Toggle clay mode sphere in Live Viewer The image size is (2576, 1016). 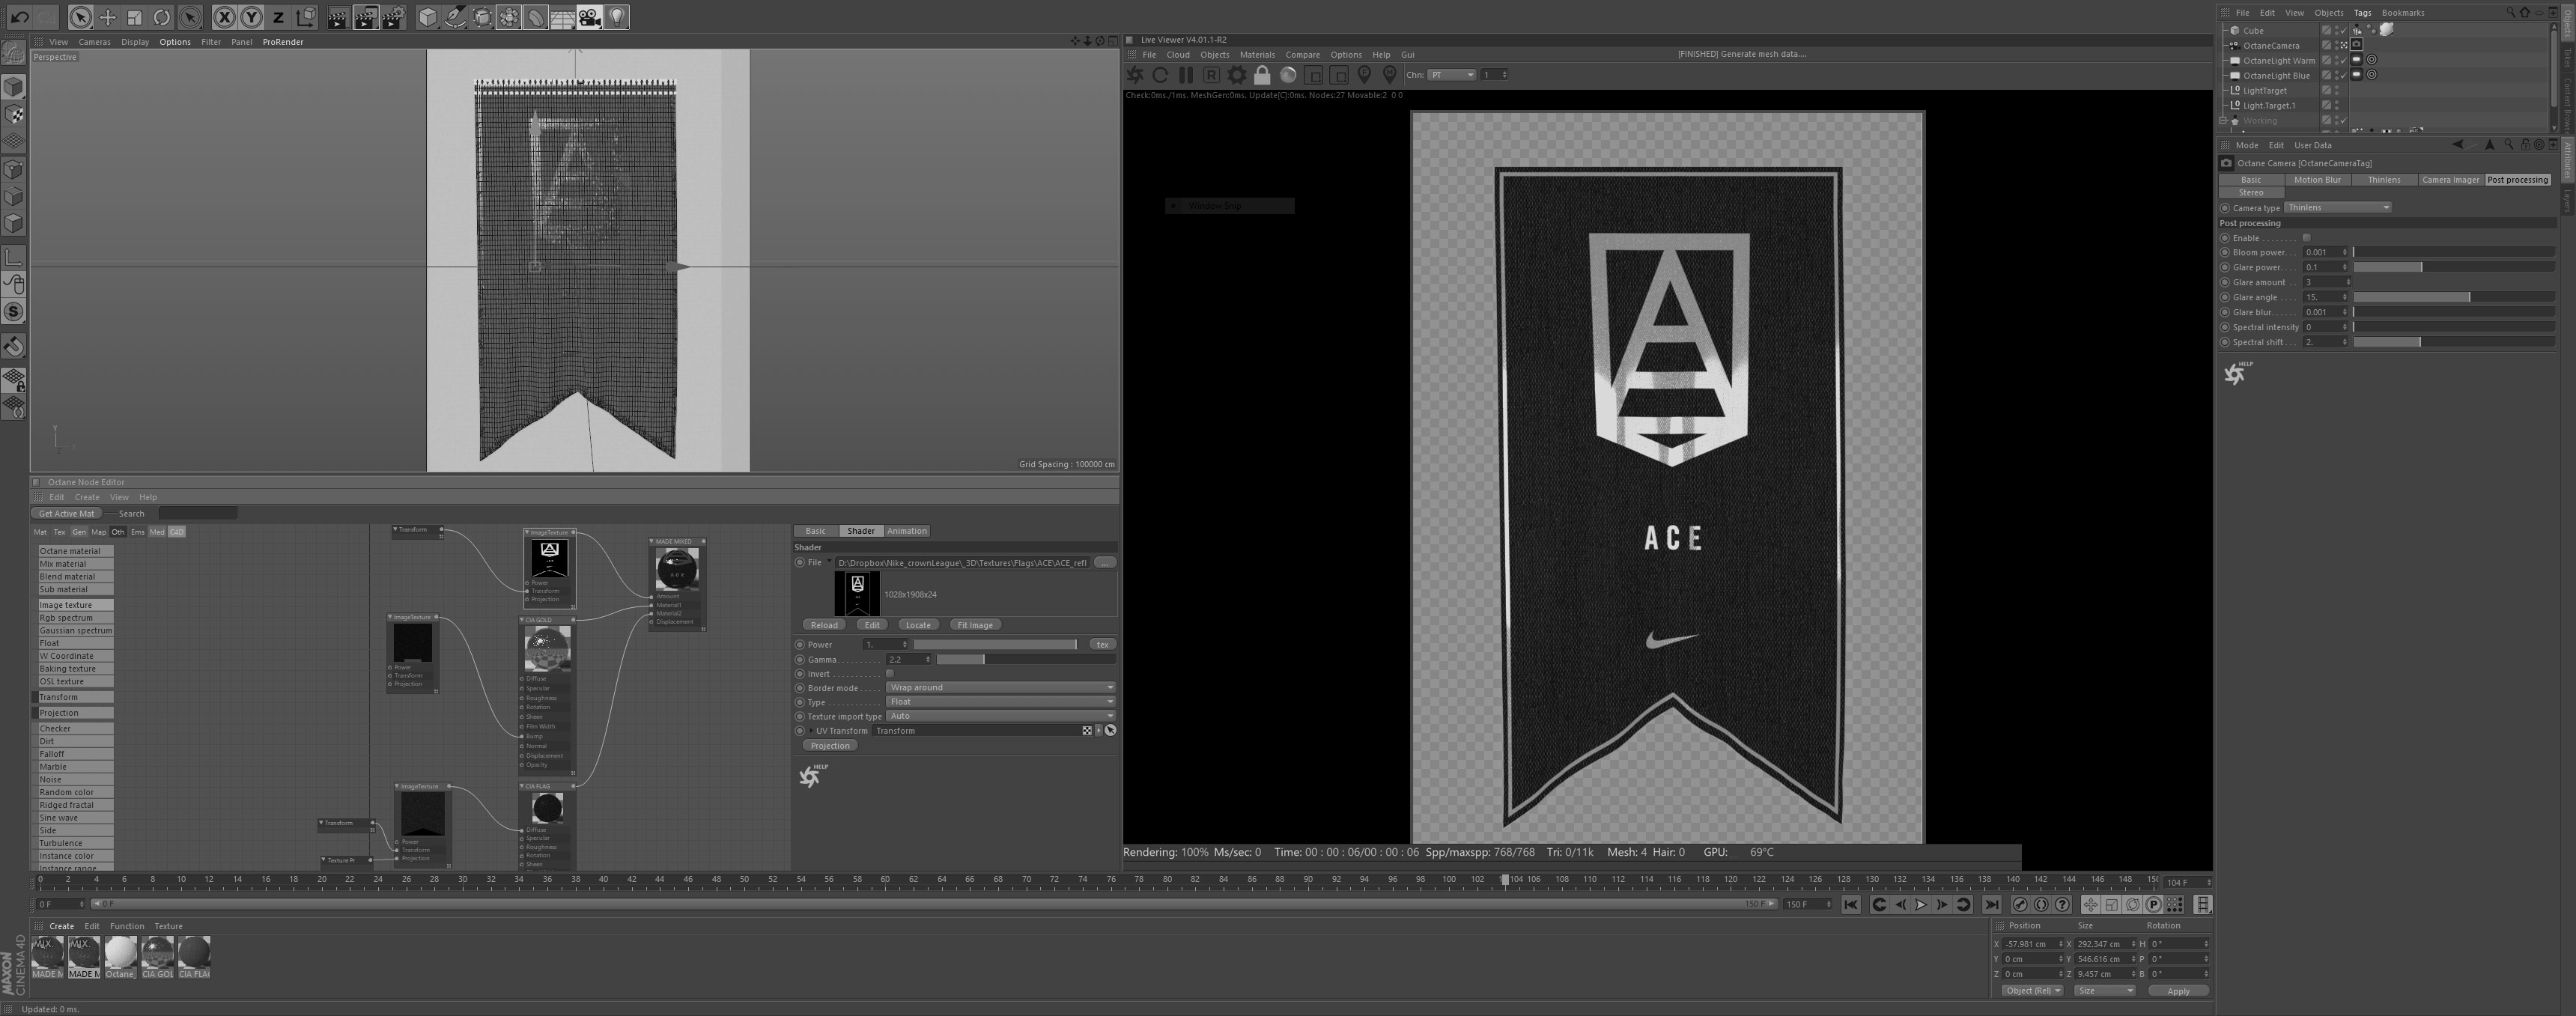coord(1288,75)
